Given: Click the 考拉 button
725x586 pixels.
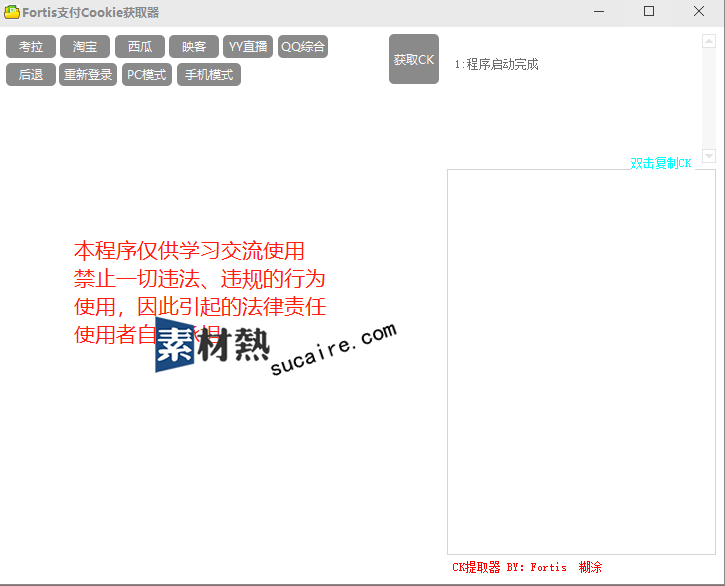Looking at the screenshot, I should click(31, 47).
